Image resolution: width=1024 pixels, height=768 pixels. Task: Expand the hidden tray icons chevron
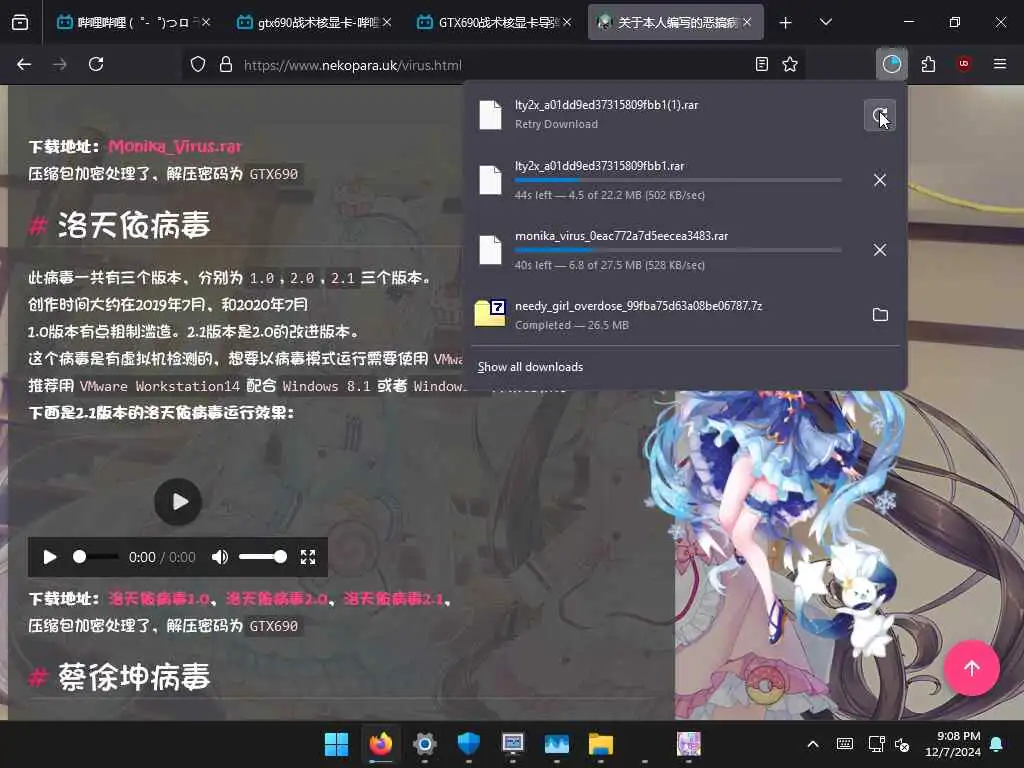point(813,744)
